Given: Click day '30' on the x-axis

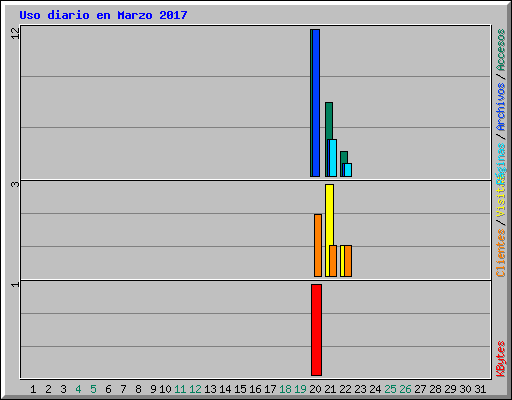Looking at the screenshot, I should pyautogui.click(x=465, y=389).
